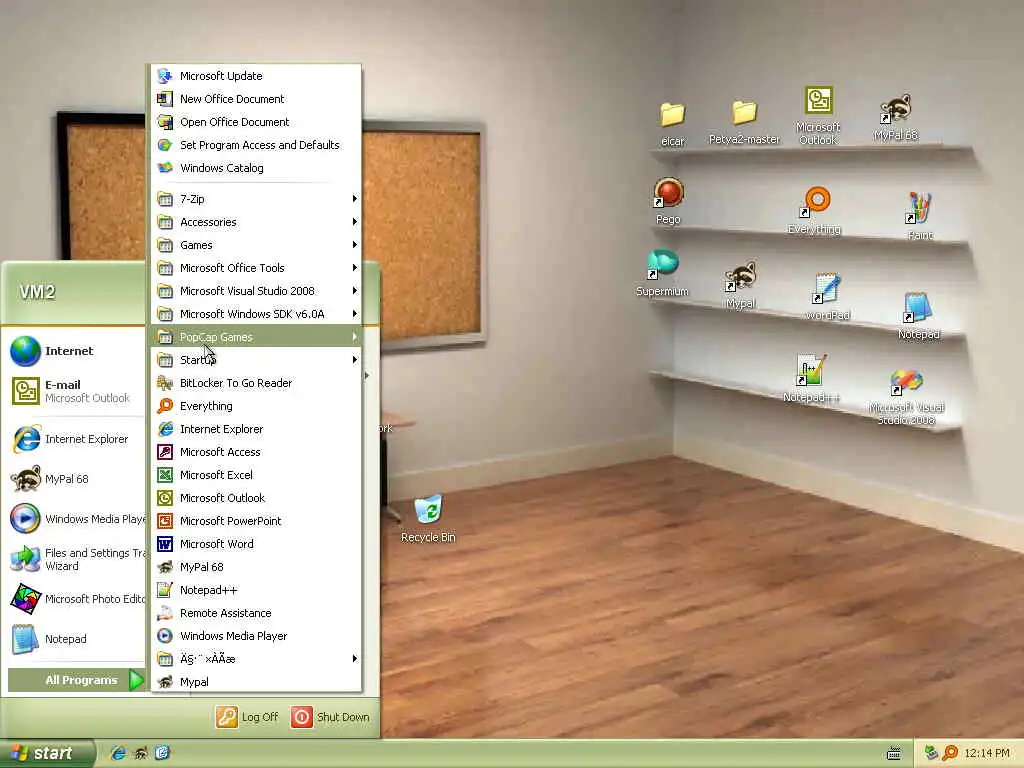1024x768 pixels.
Task: Choose Open Office Document
Action: 257,122
